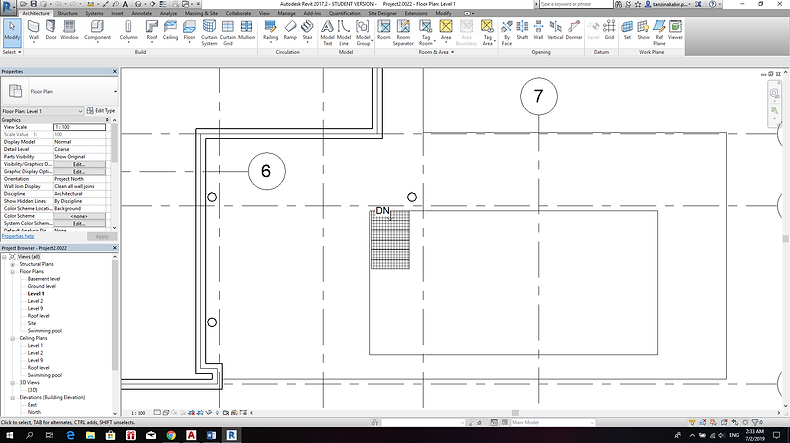Open the Architecture ribbon tab
The height and width of the screenshot is (443, 790).
(36, 13)
